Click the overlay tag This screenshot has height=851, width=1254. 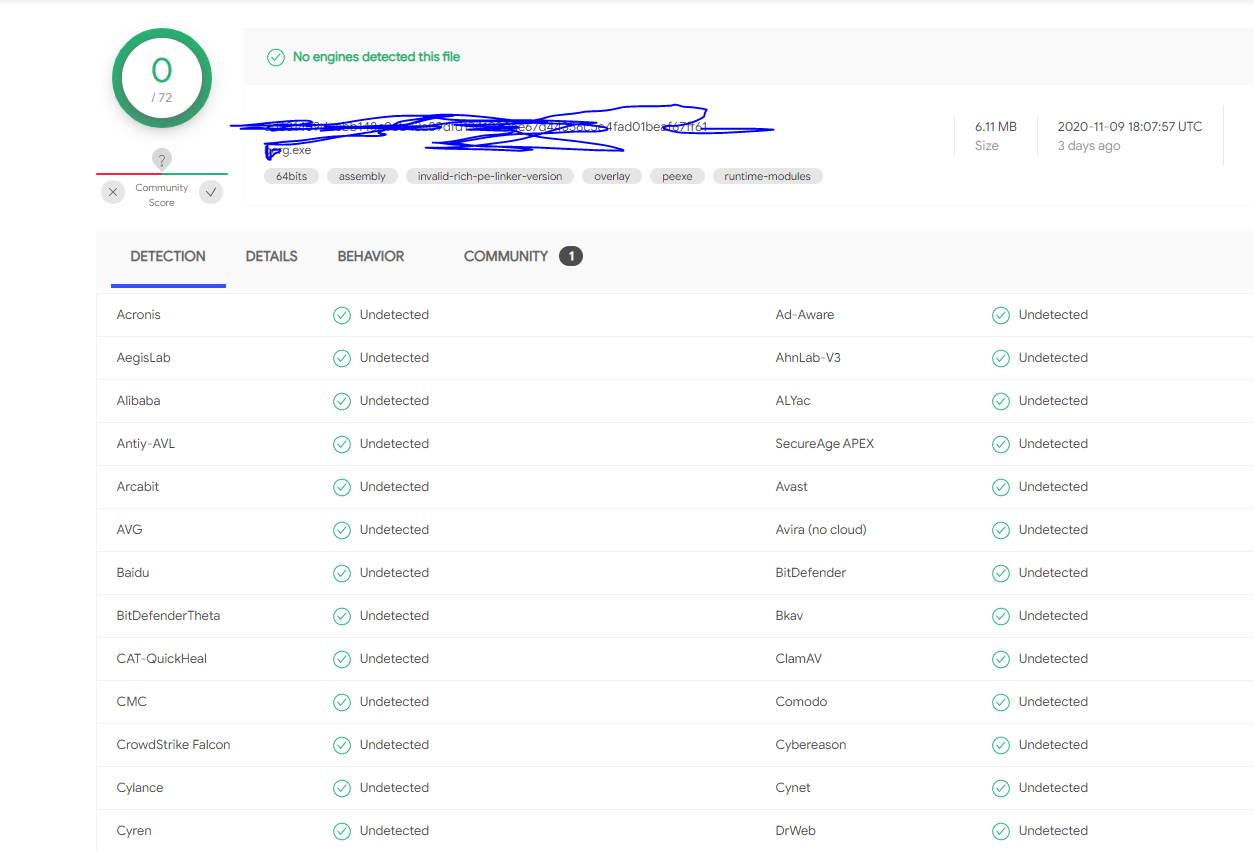612,176
